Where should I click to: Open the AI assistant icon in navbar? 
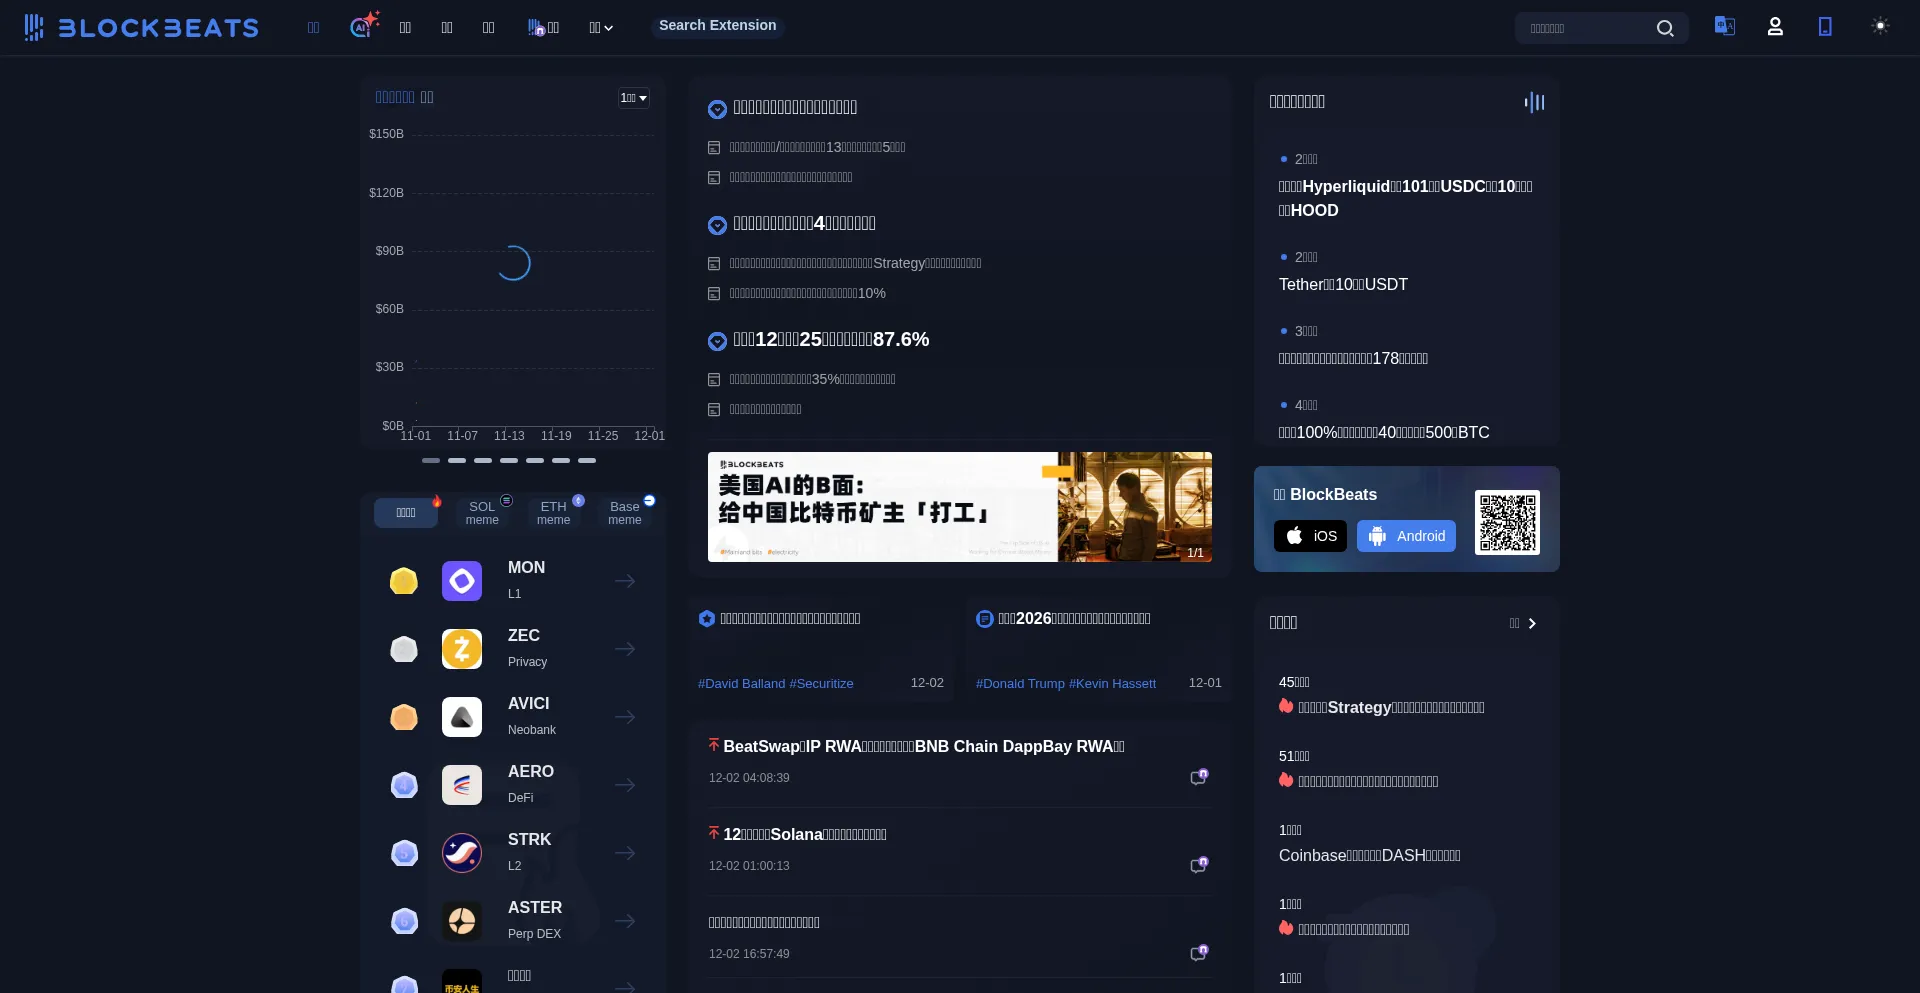click(x=362, y=26)
